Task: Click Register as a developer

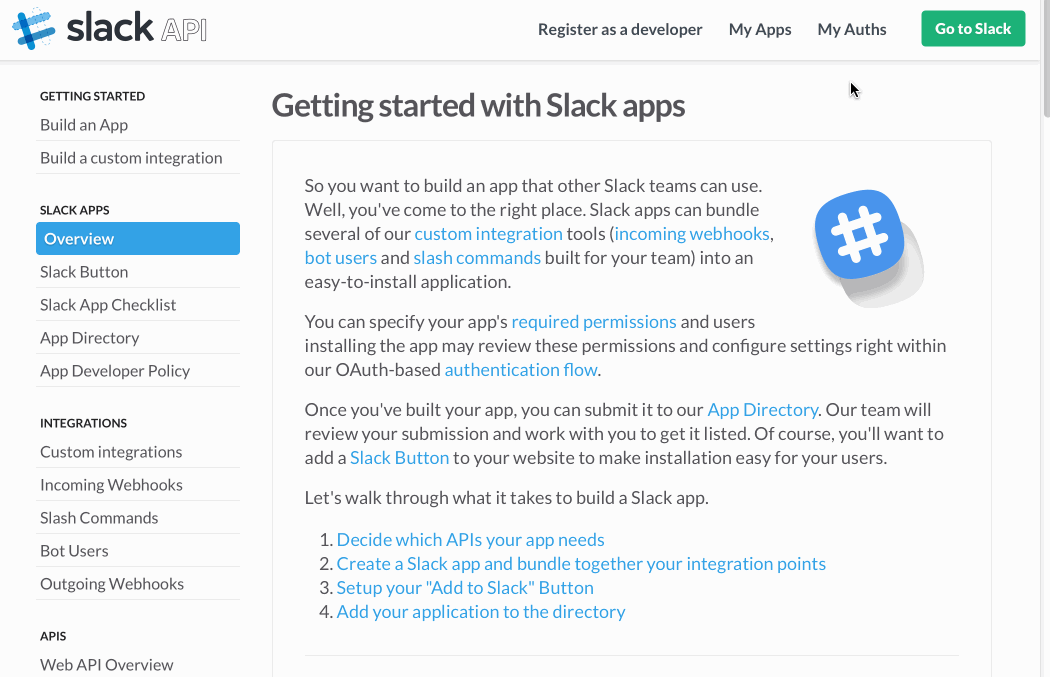Action: tap(620, 29)
